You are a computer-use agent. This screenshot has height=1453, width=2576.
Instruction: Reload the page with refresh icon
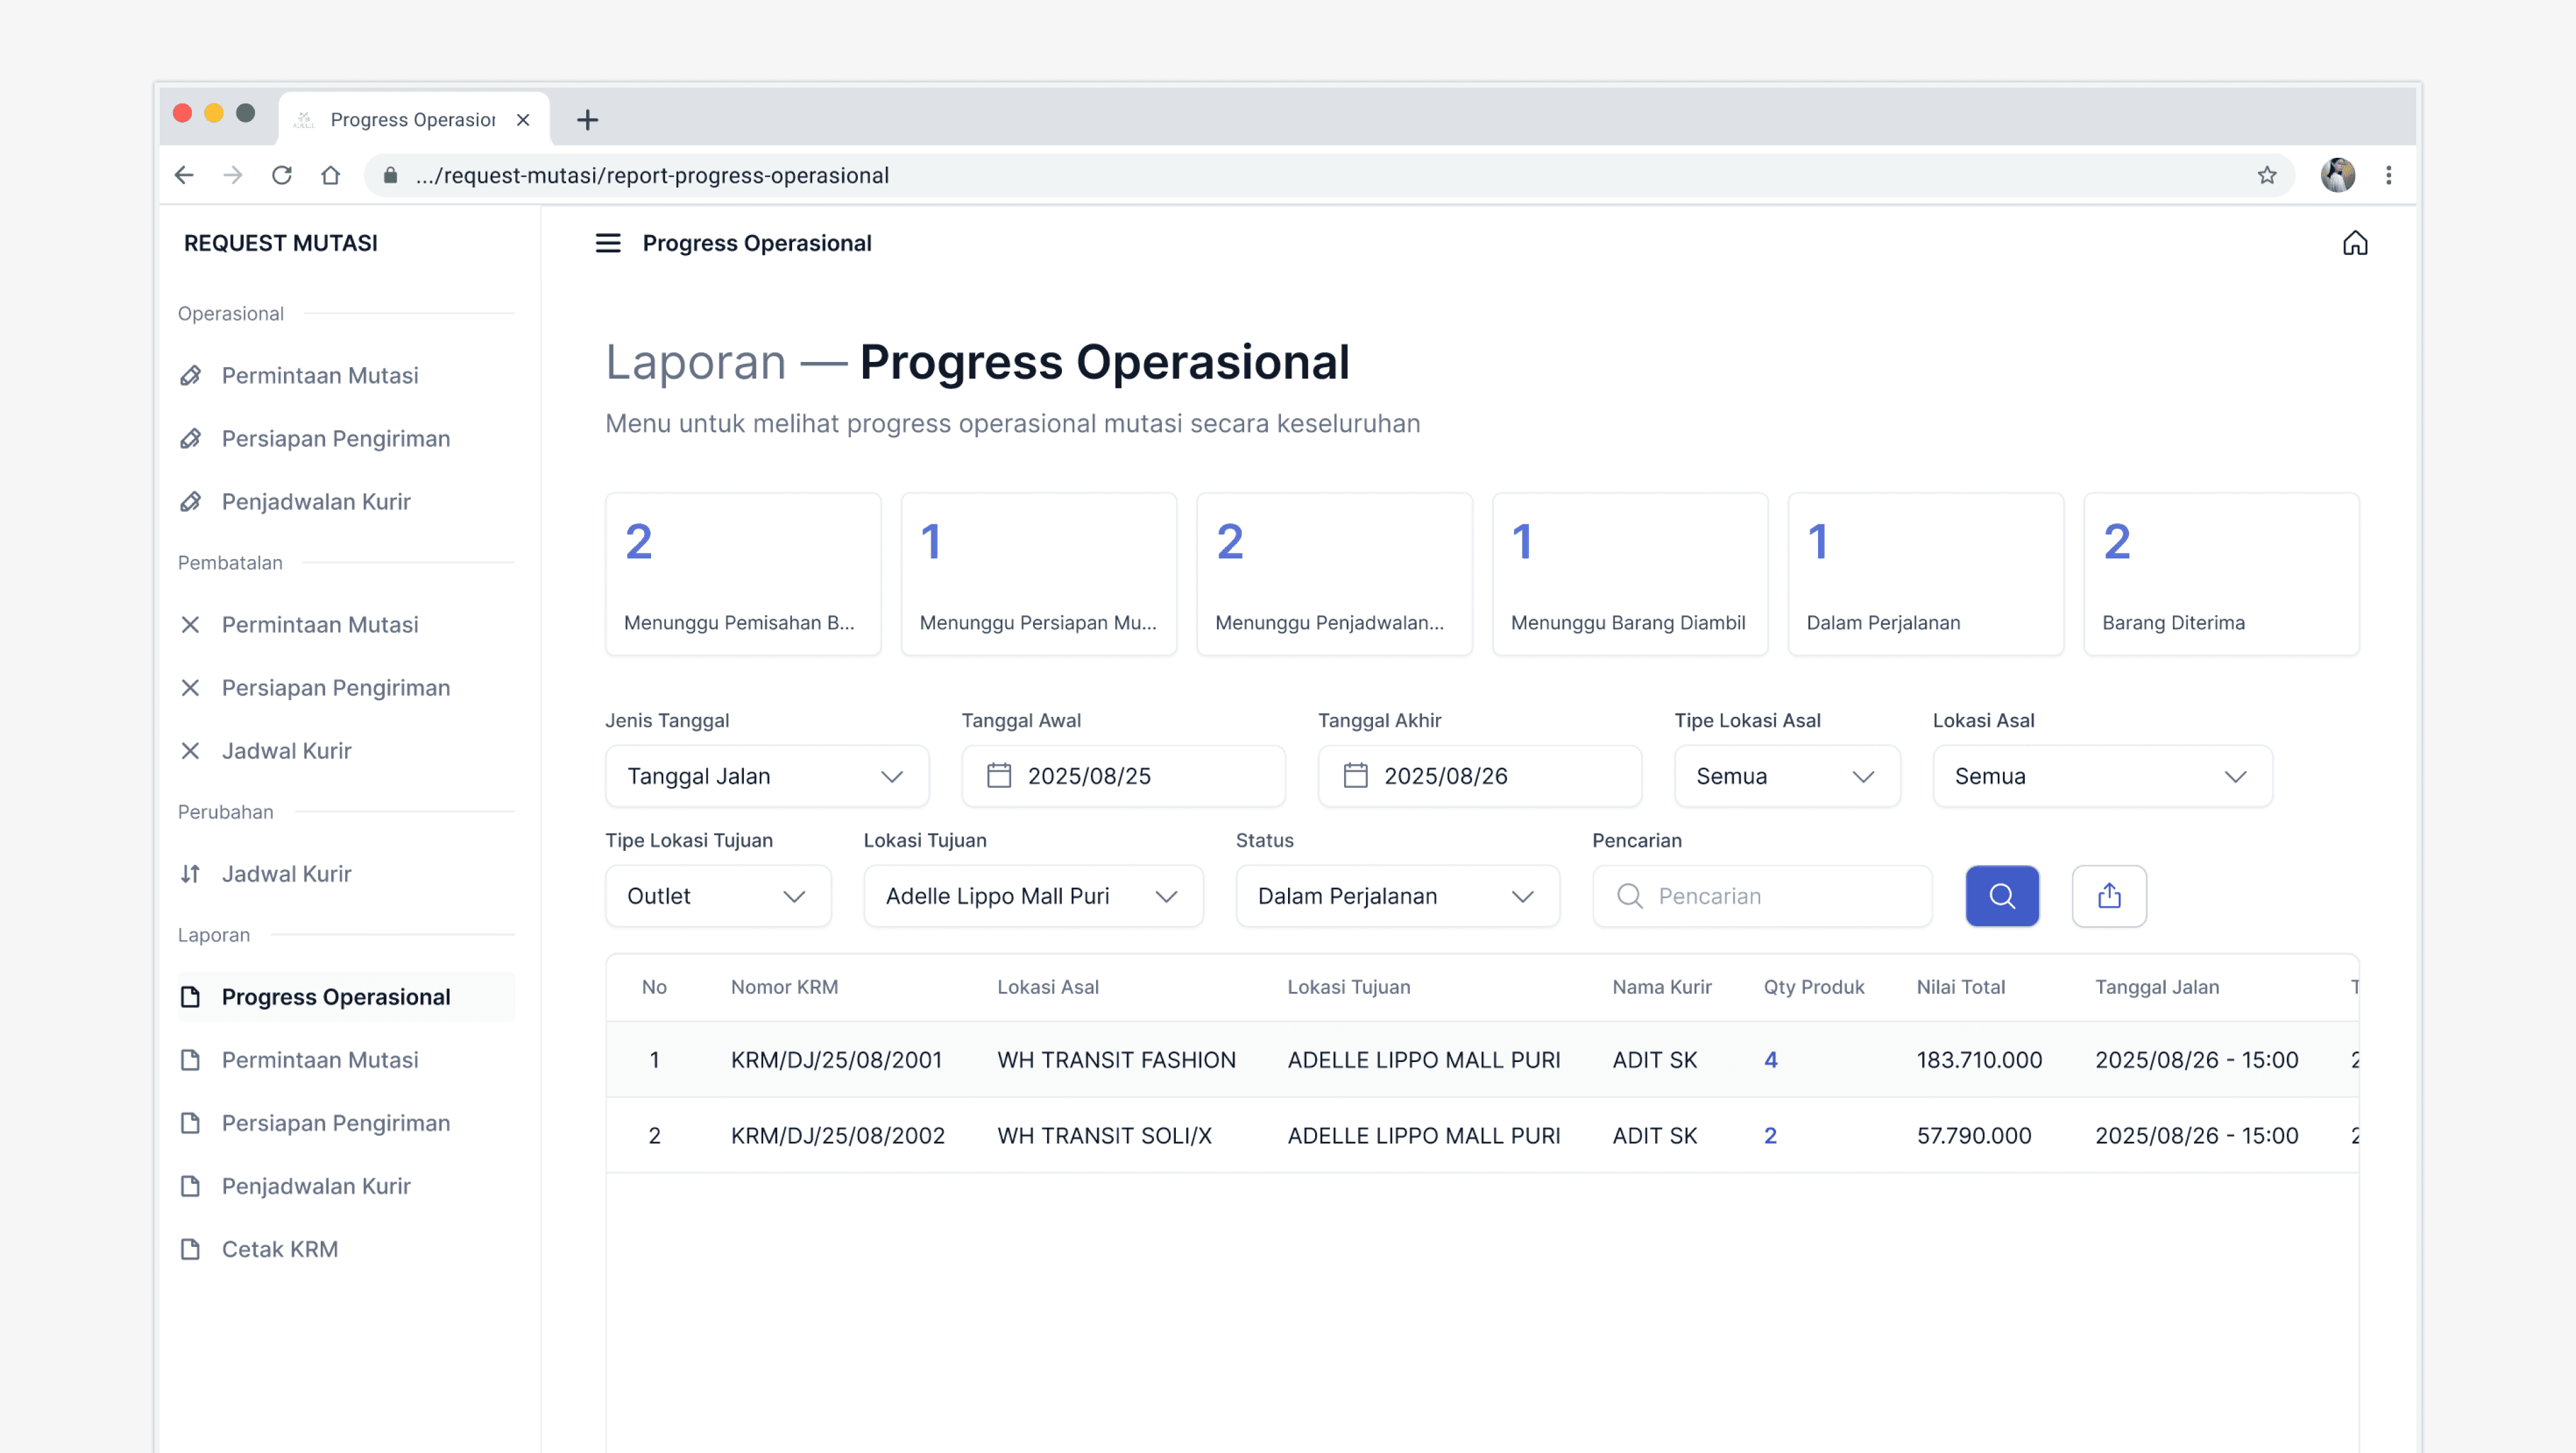(282, 175)
